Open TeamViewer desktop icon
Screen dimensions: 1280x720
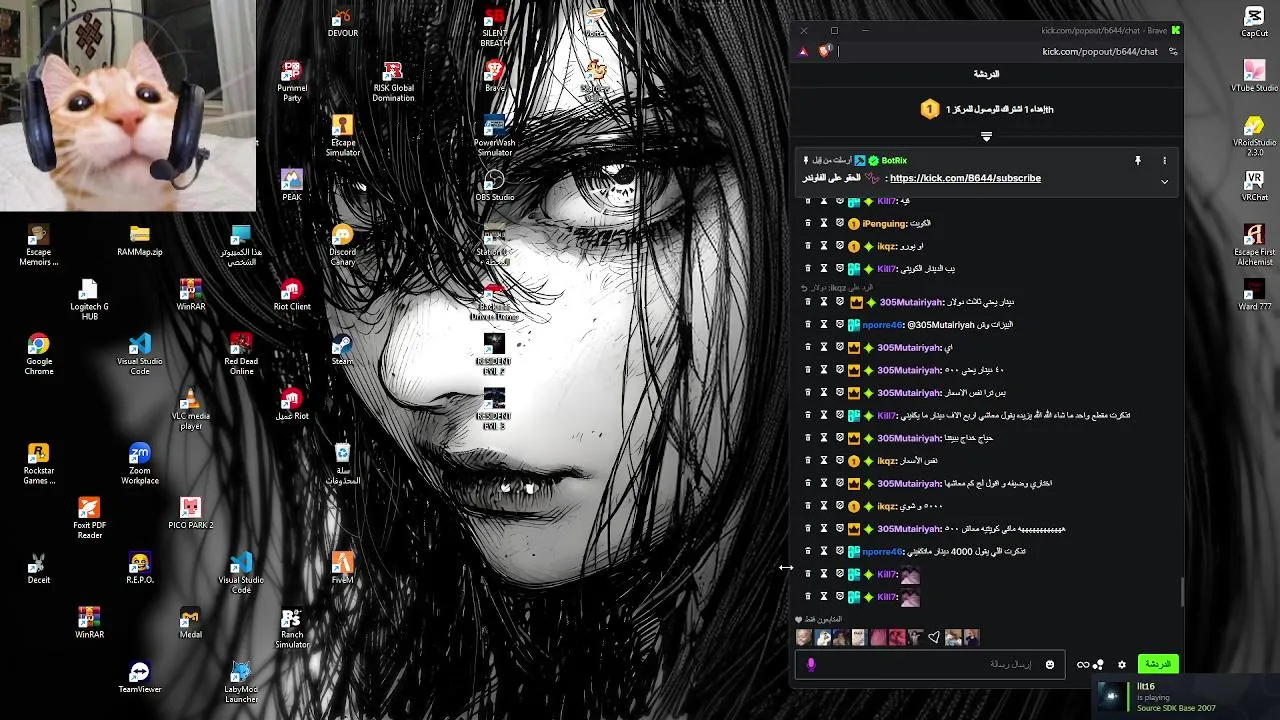[140, 678]
